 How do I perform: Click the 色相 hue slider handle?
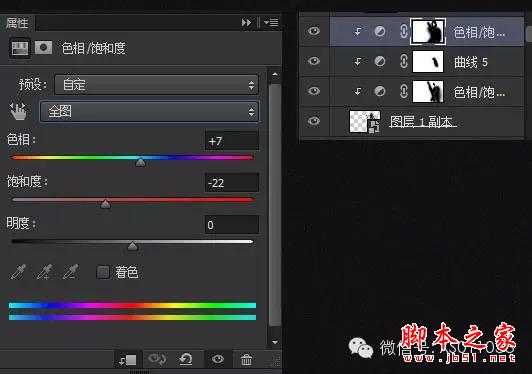click(x=140, y=163)
